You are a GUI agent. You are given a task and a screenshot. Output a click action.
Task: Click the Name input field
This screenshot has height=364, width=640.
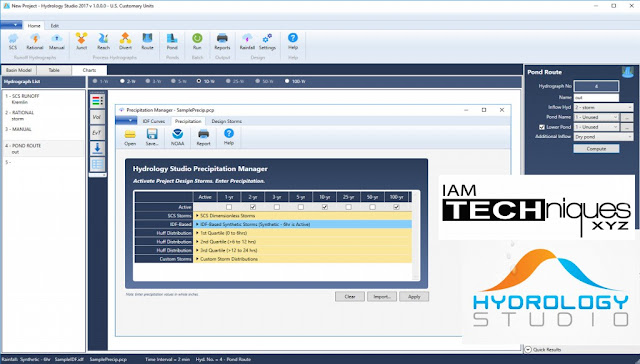[596, 98]
